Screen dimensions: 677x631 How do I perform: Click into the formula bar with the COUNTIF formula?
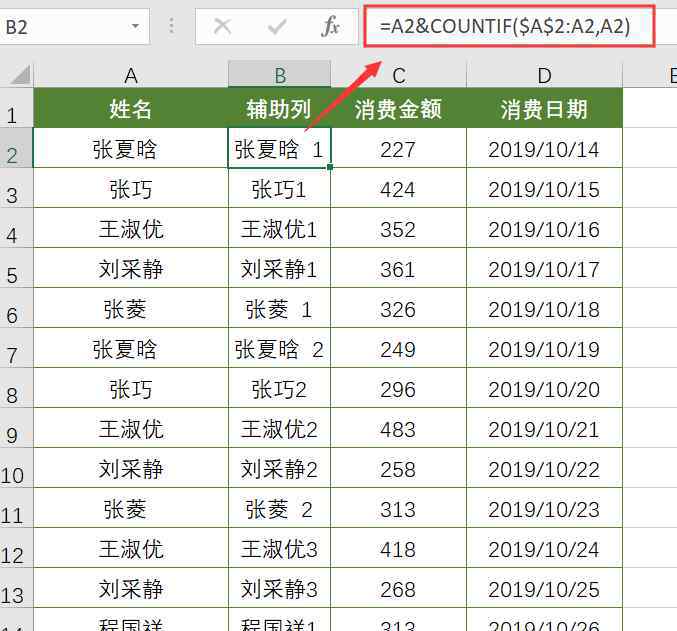tap(509, 26)
